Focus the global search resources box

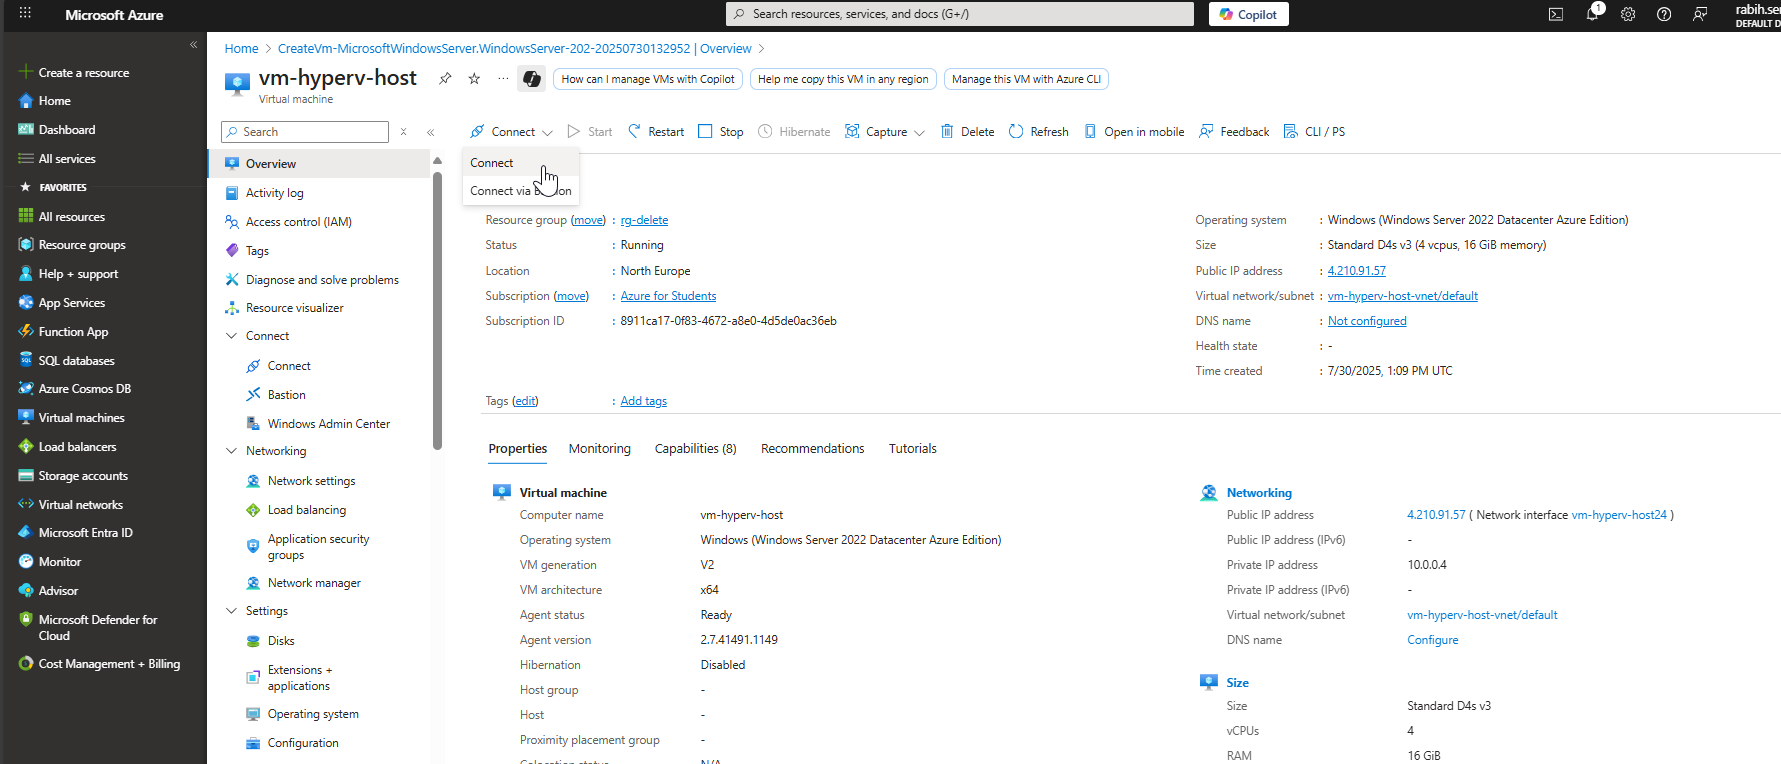960,14
